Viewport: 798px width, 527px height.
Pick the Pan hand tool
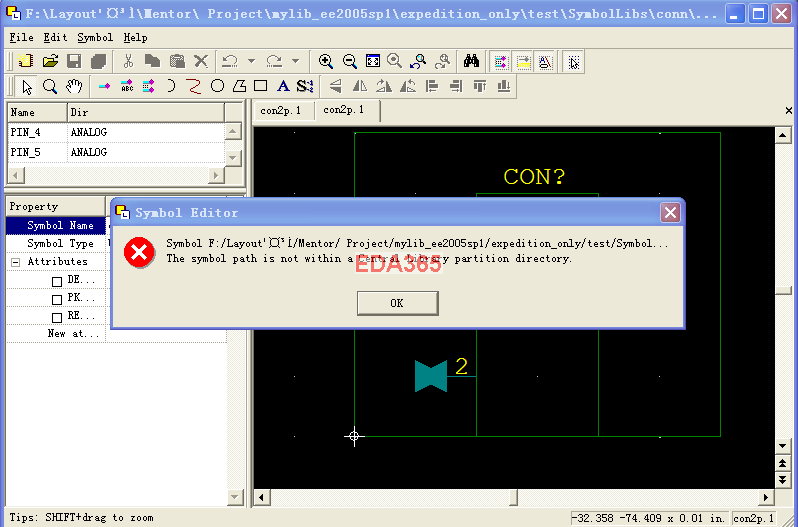74,86
